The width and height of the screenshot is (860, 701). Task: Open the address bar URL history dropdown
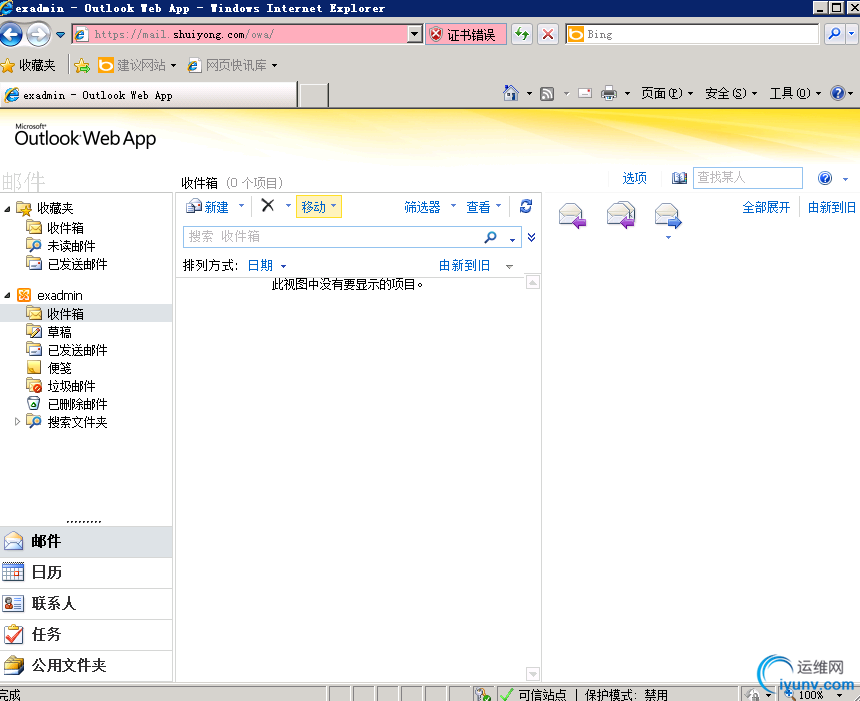[x=415, y=35]
